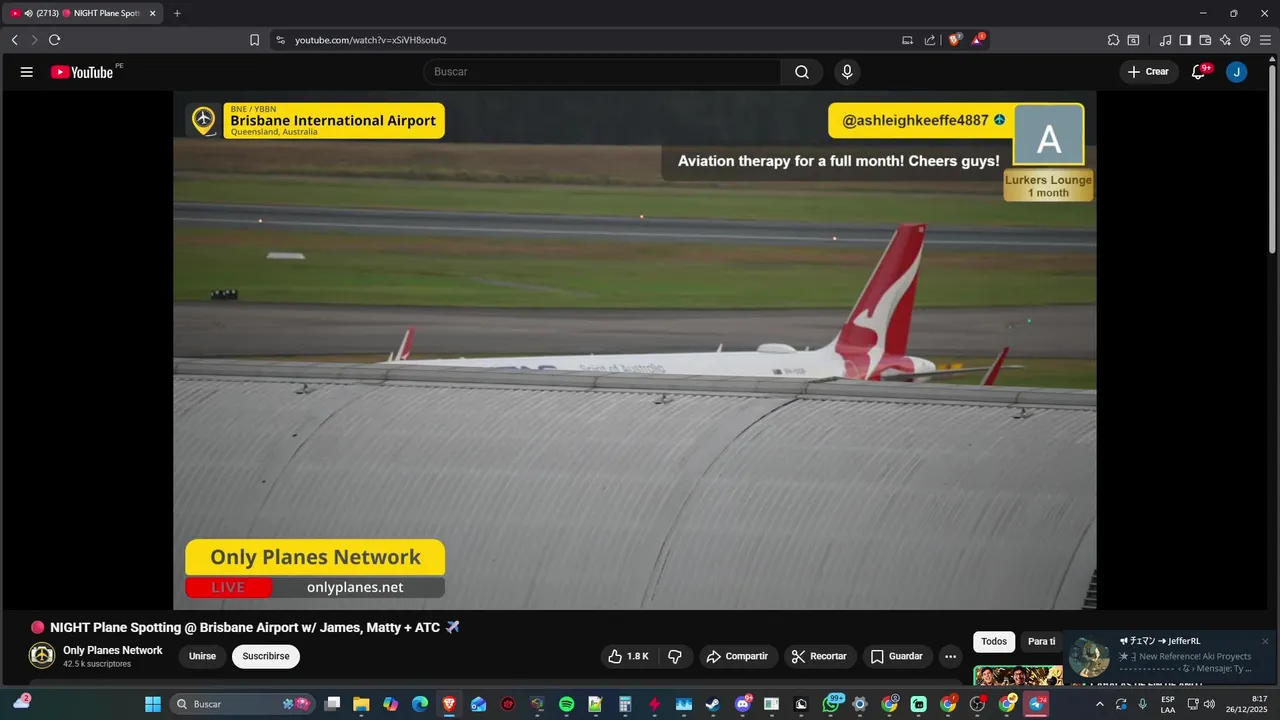This screenshot has width=1280, height=720.
Task: Open the Crear button
Action: (x=1148, y=72)
